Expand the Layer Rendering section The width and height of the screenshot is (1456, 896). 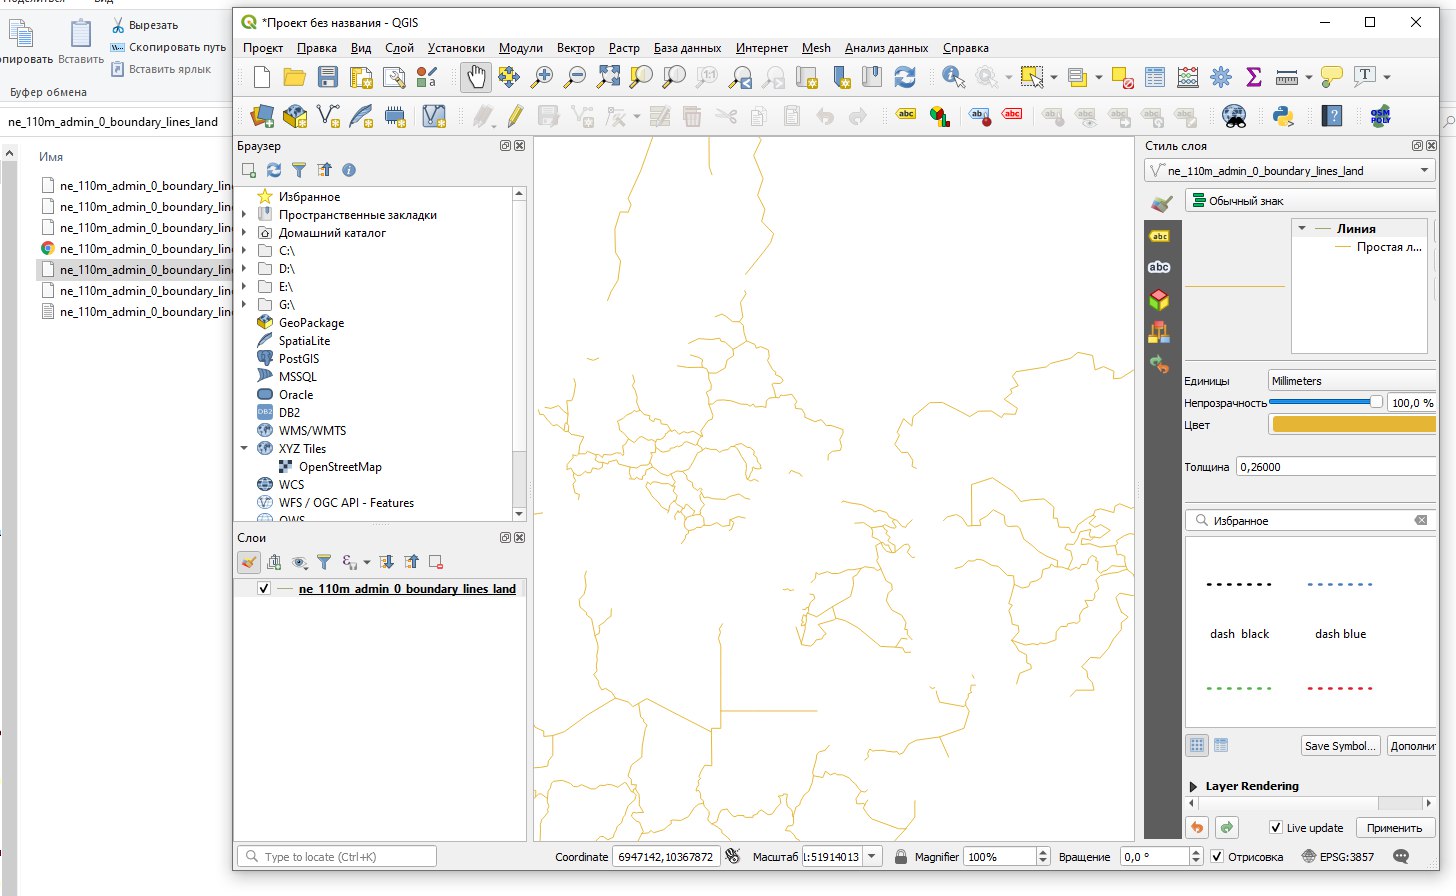click(1193, 786)
